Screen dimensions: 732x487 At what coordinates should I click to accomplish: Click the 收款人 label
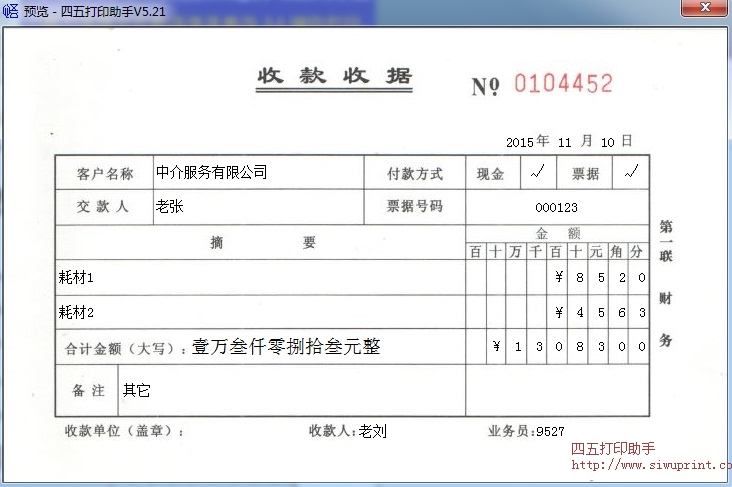tap(333, 431)
